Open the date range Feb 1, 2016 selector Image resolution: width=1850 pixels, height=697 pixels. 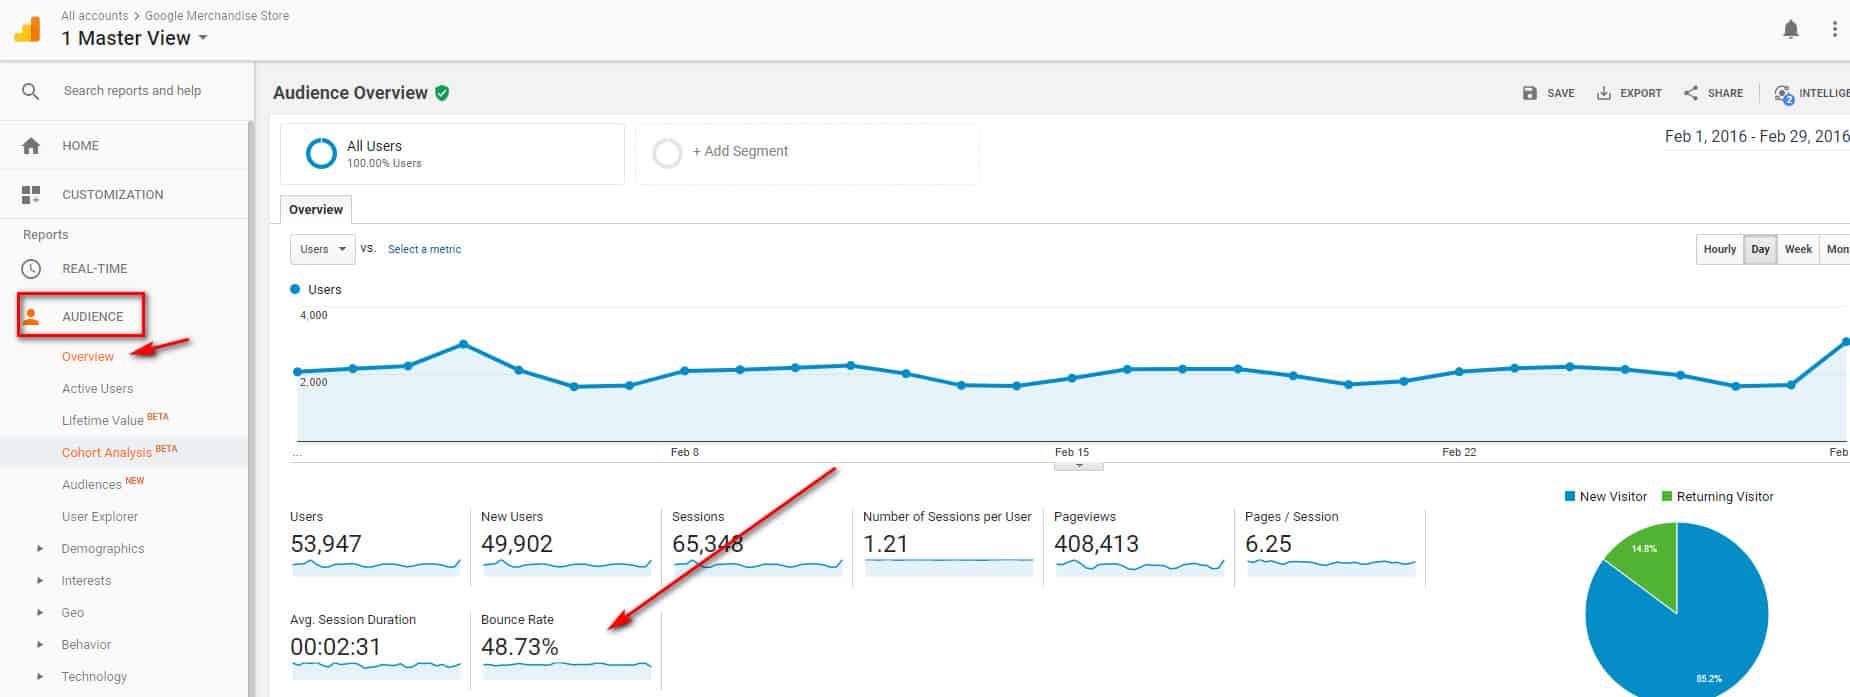point(1757,137)
